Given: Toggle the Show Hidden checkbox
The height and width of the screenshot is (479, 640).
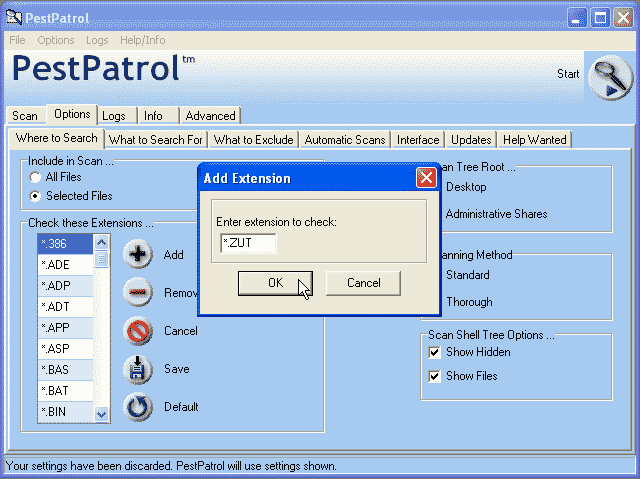Looking at the screenshot, I should (x=434, y=352).
